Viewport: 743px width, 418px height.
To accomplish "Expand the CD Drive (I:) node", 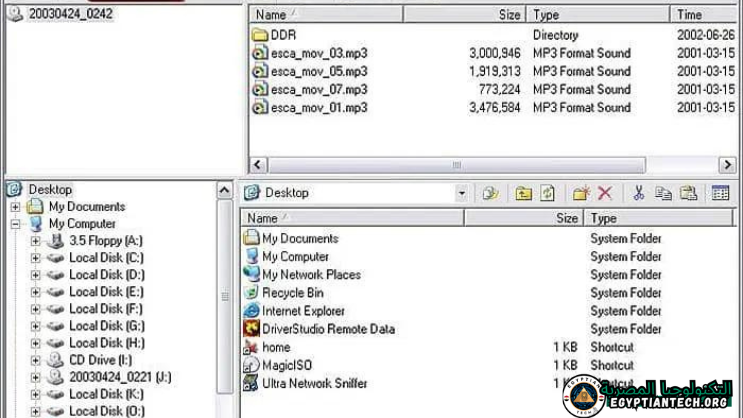I will click(x=36, y=361).
